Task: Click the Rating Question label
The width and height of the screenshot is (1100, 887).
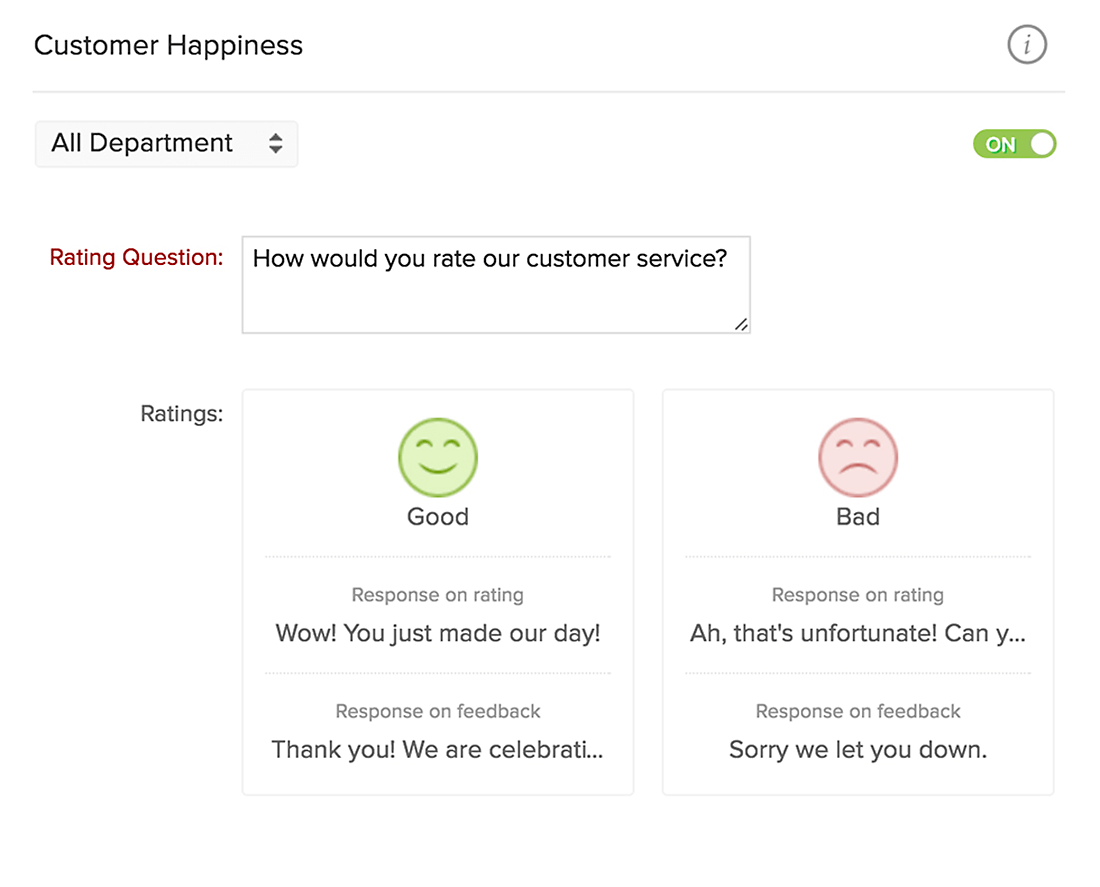Action: 136,257
